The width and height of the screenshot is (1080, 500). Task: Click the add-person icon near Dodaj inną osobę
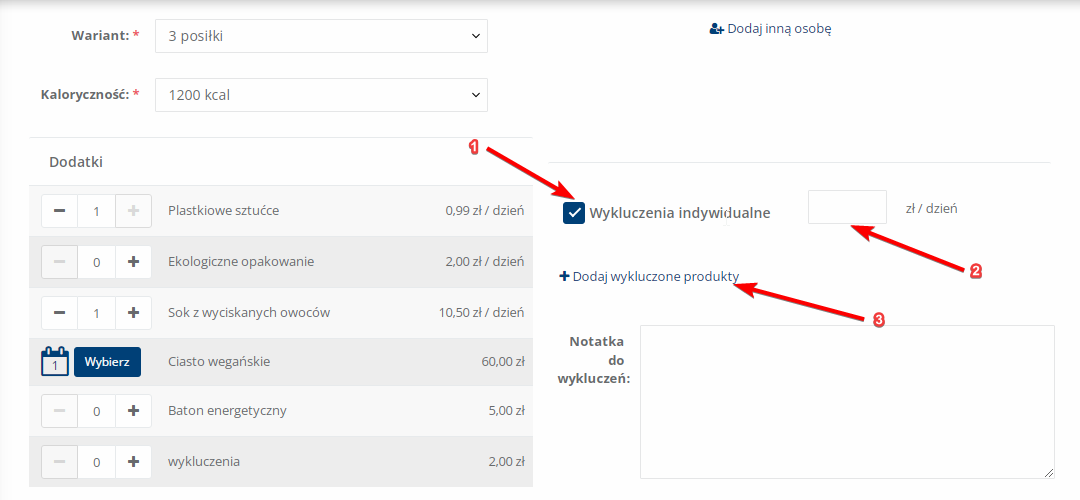(716, 29)
